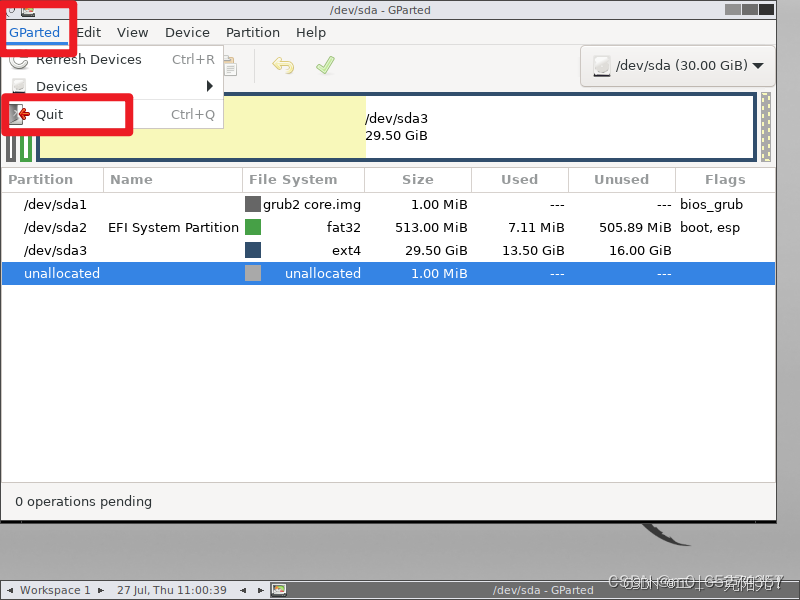
Task: Sort by Used column header
Action: tap(520, 180)
